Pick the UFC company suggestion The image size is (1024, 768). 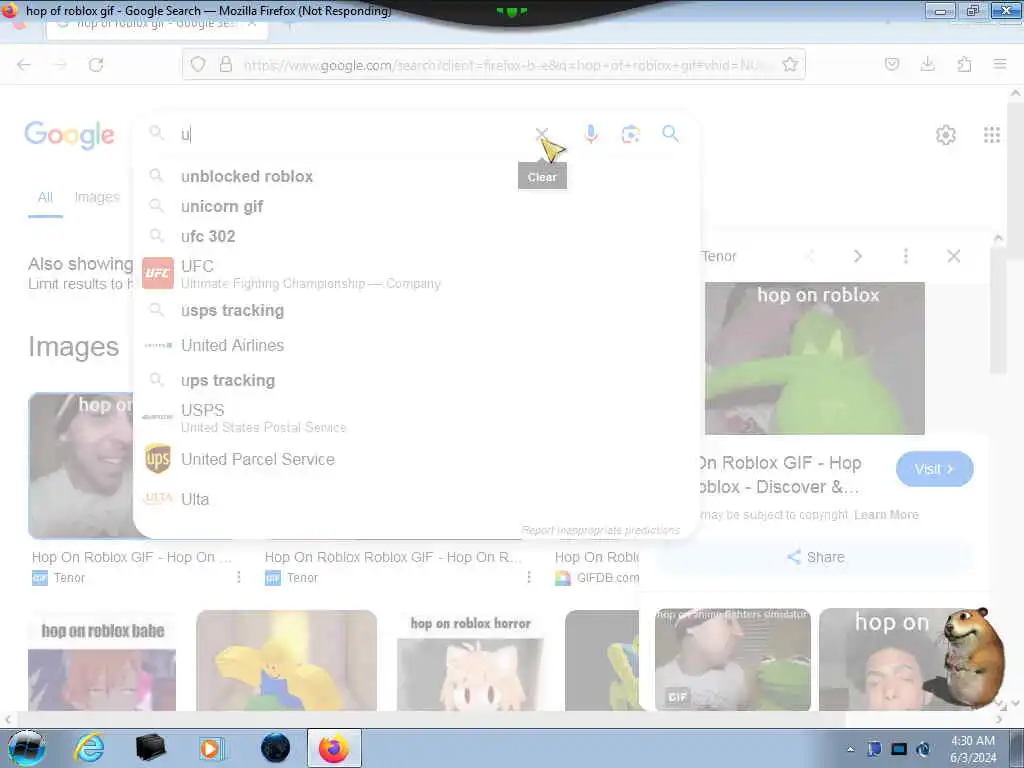415,274
